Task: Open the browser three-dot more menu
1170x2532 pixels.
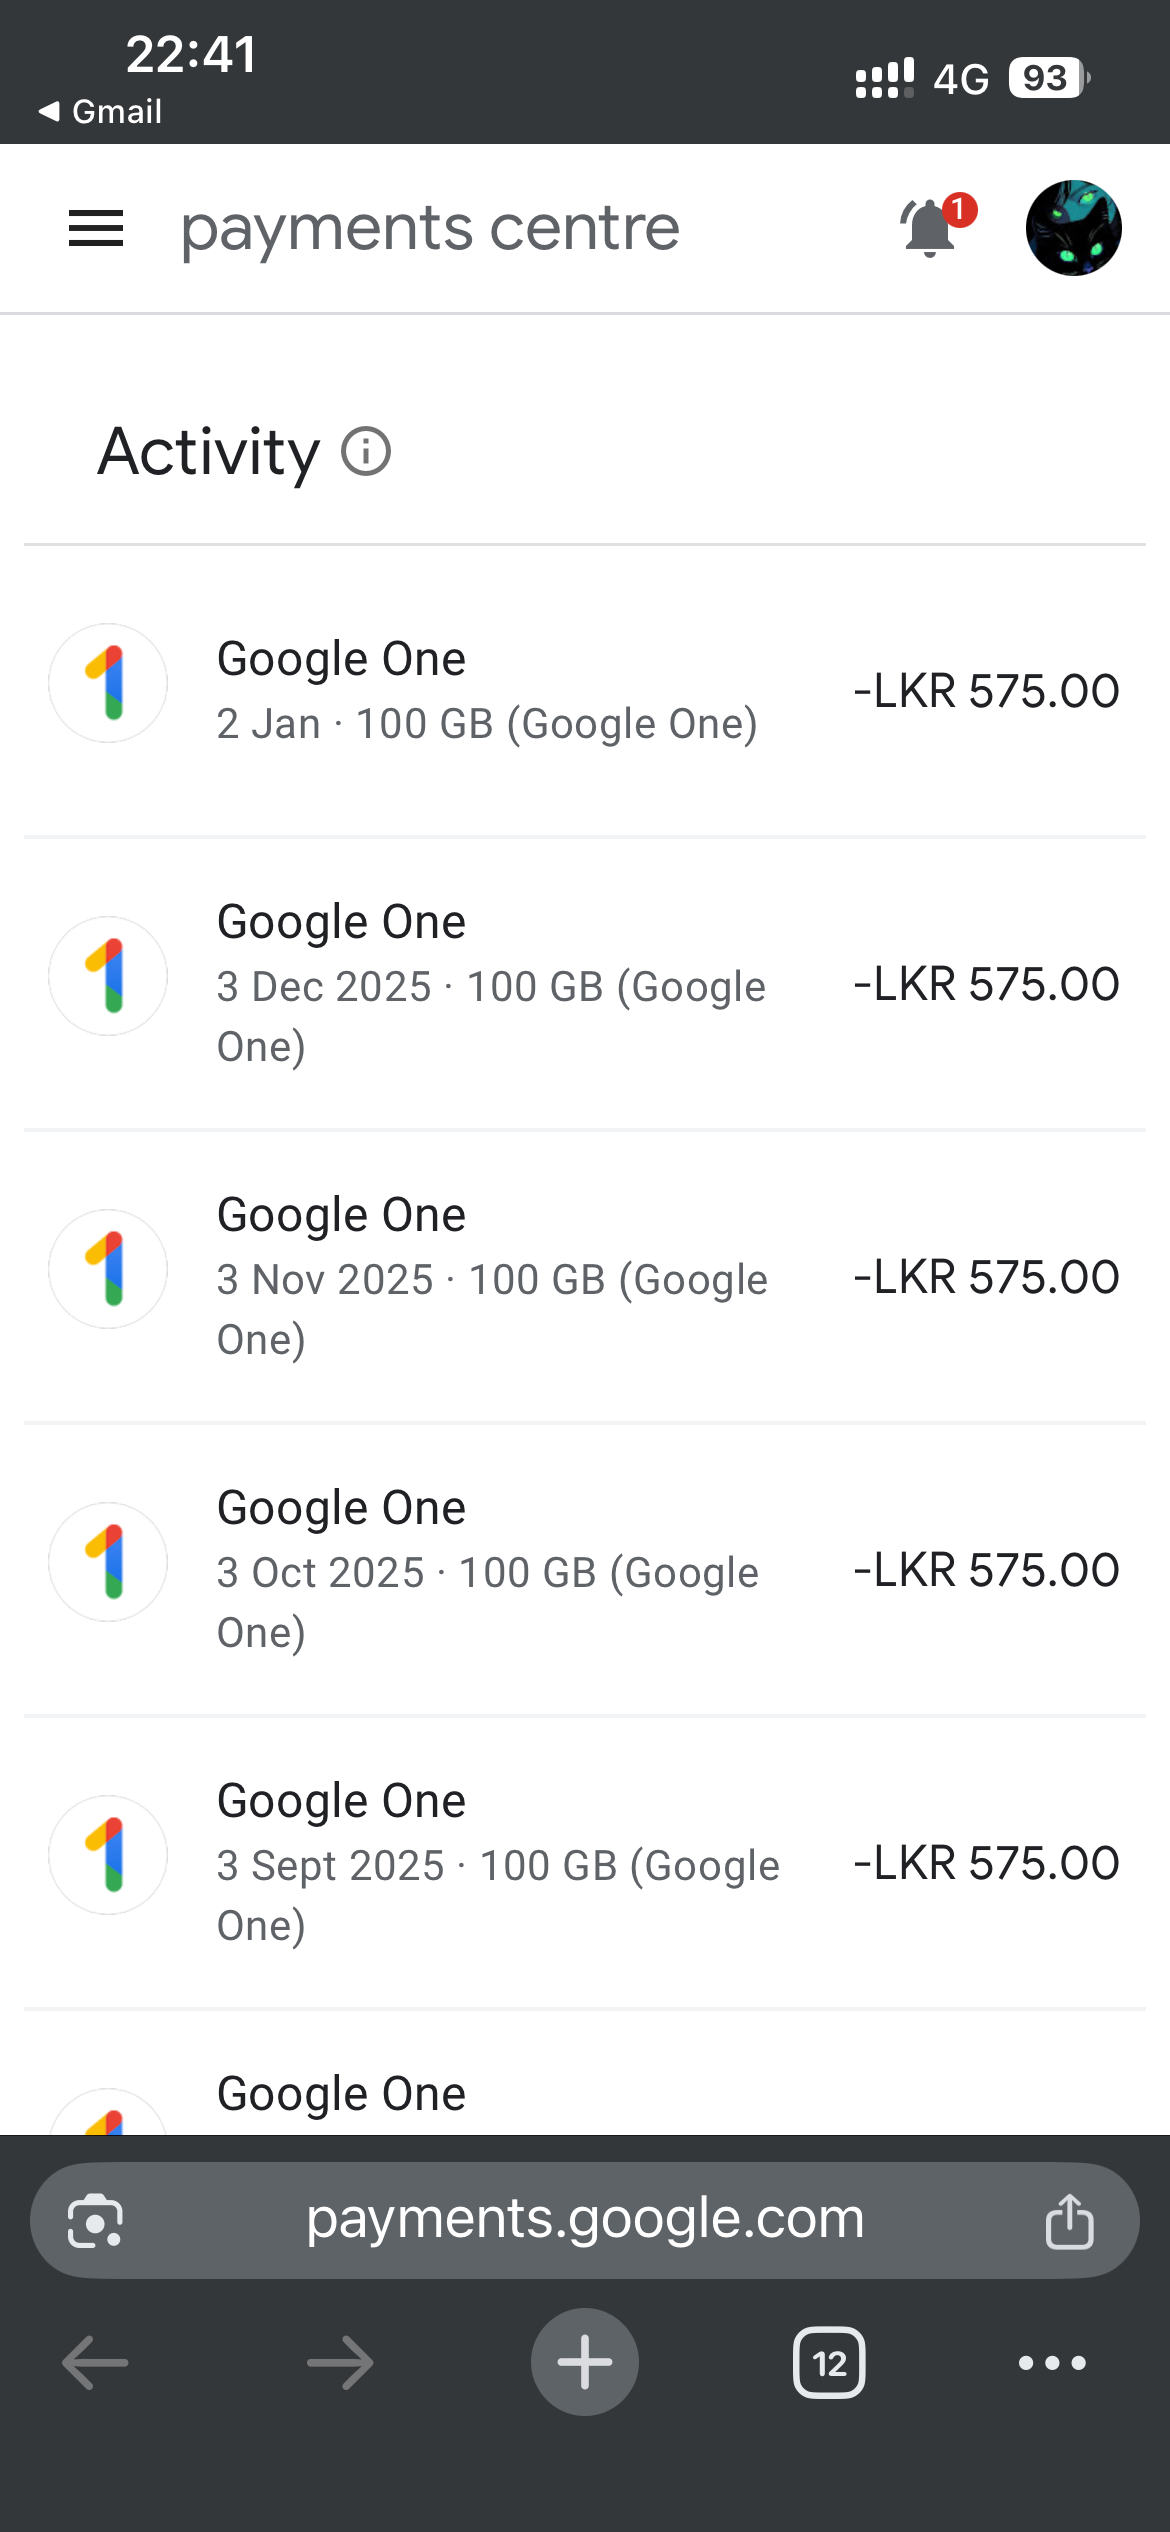Action: tap(1052, 2363)
